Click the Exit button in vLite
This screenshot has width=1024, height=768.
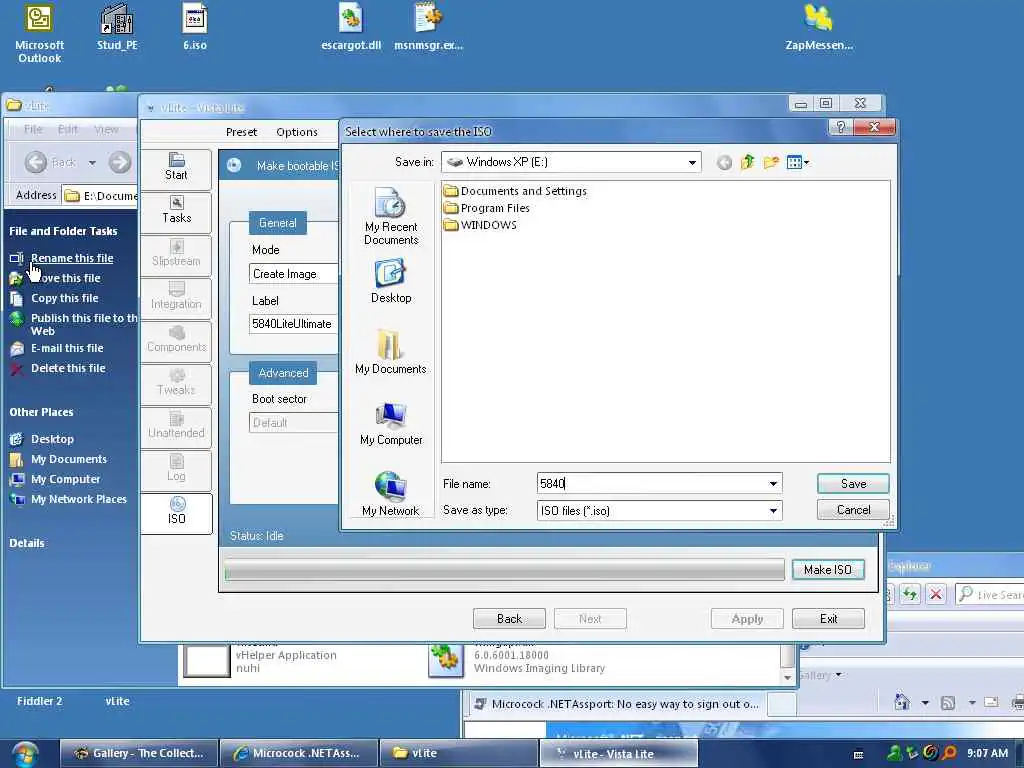pyautogui.click(x=828, y=618)
